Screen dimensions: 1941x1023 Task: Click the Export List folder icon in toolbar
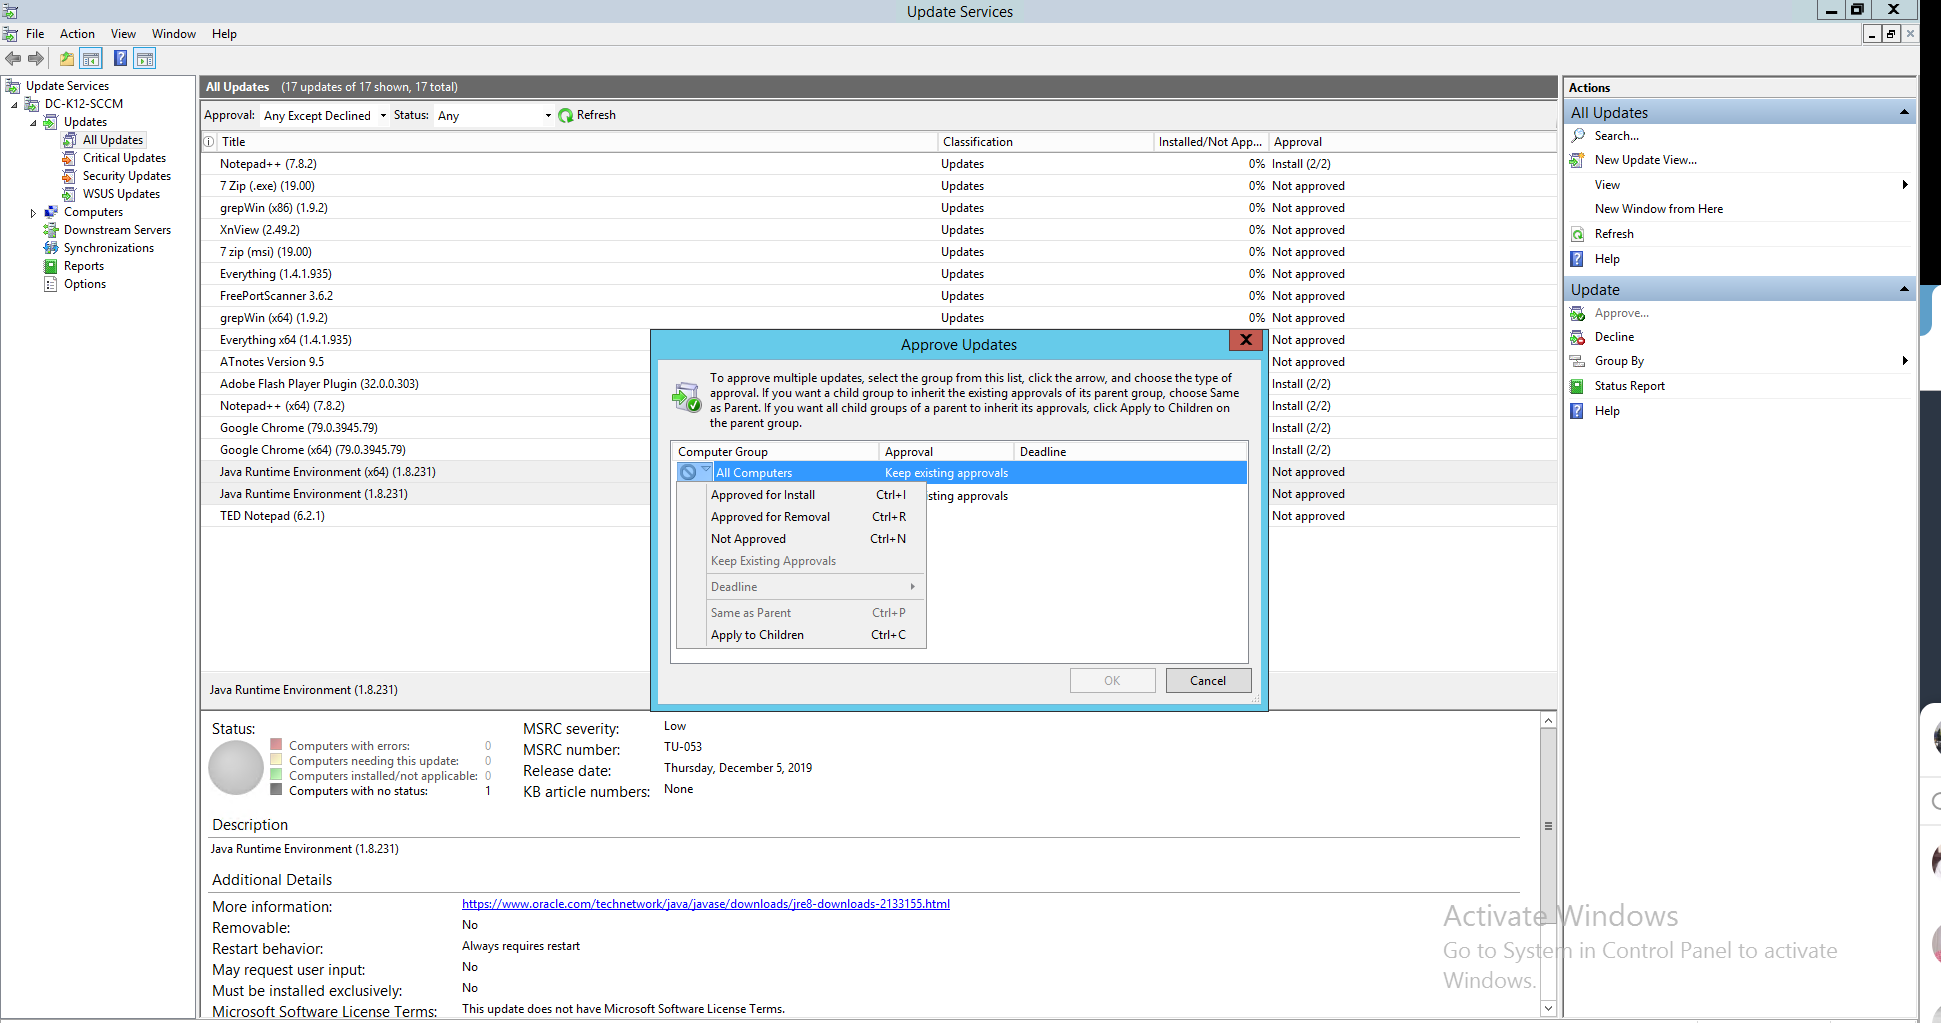click(66, 58)
